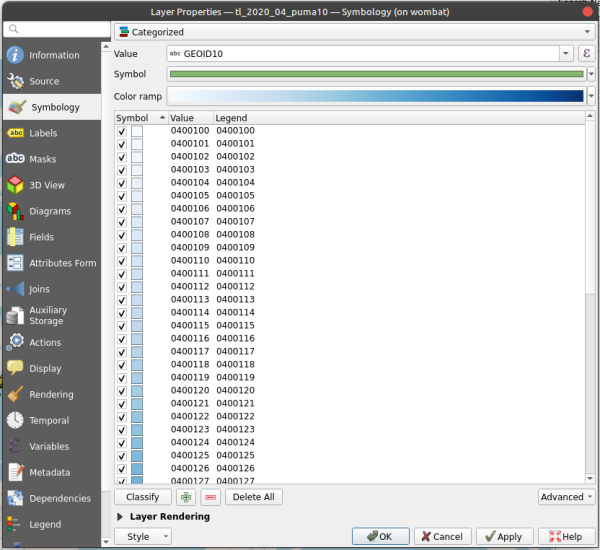Click the red minus remove category icon
600x550 pixels.
click(210, 497)
